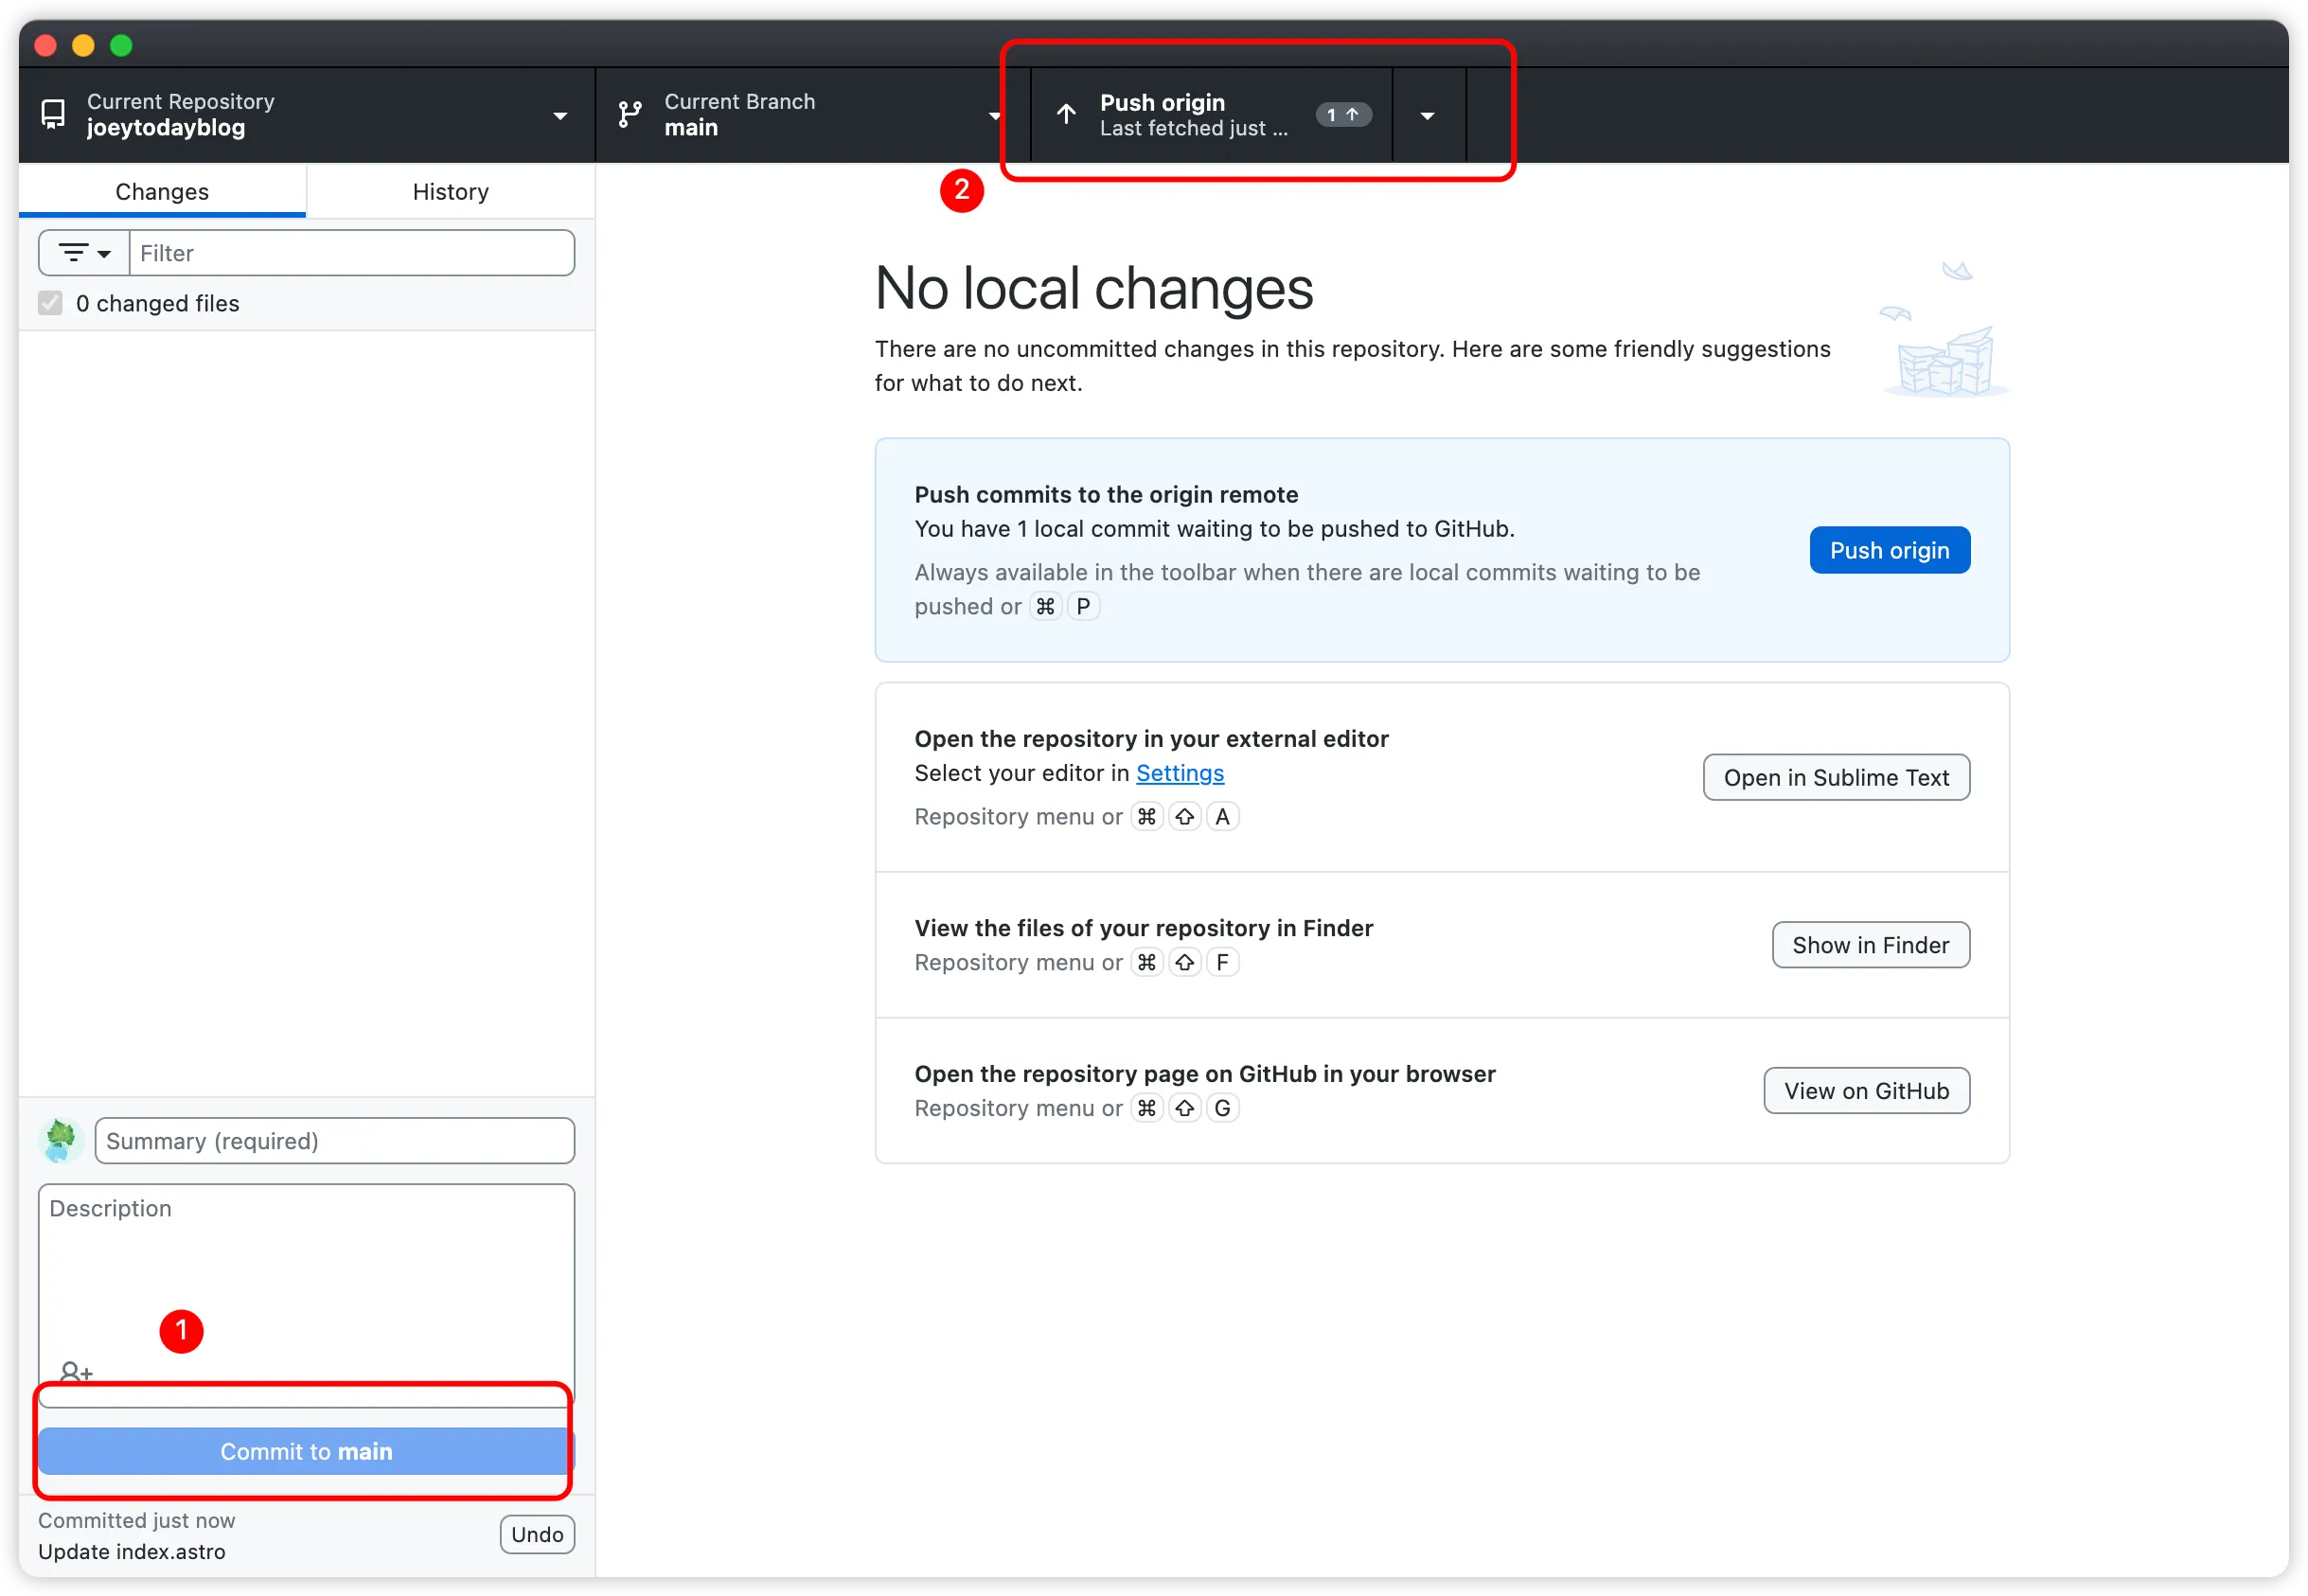2308x1596 pixels.
Task: Open the Current Branch dropdown
Action: pos(993,116)
